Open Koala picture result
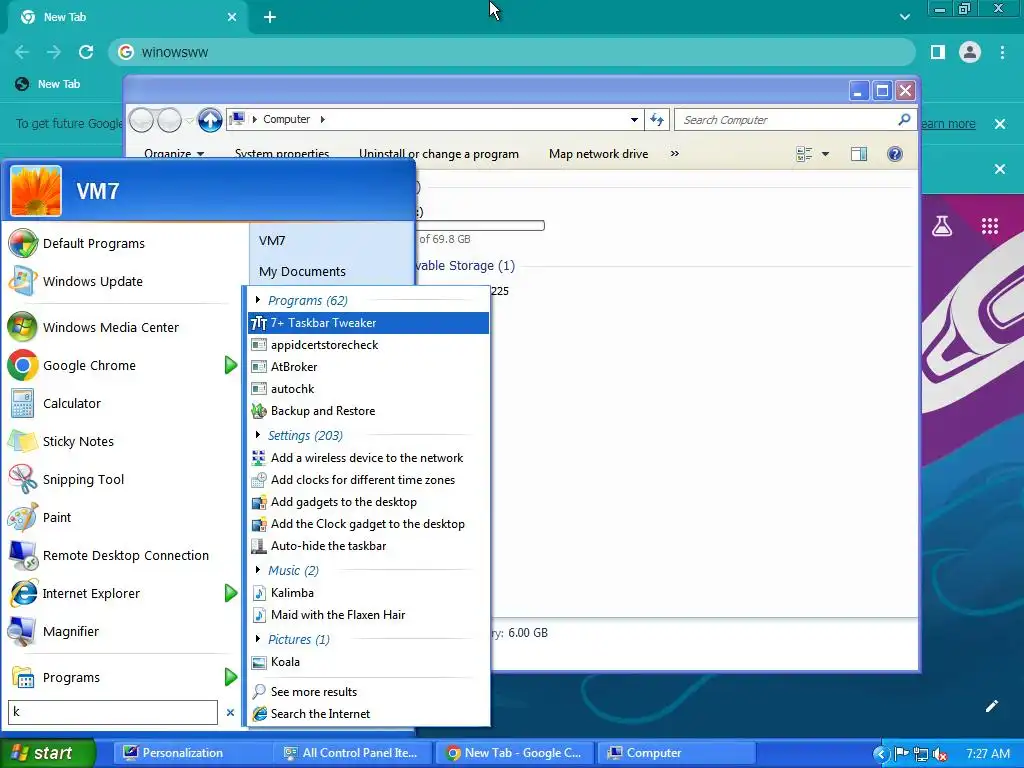The width and height of the screenshot is (1024, 768). pyautogui.click(x=368, y=662)
